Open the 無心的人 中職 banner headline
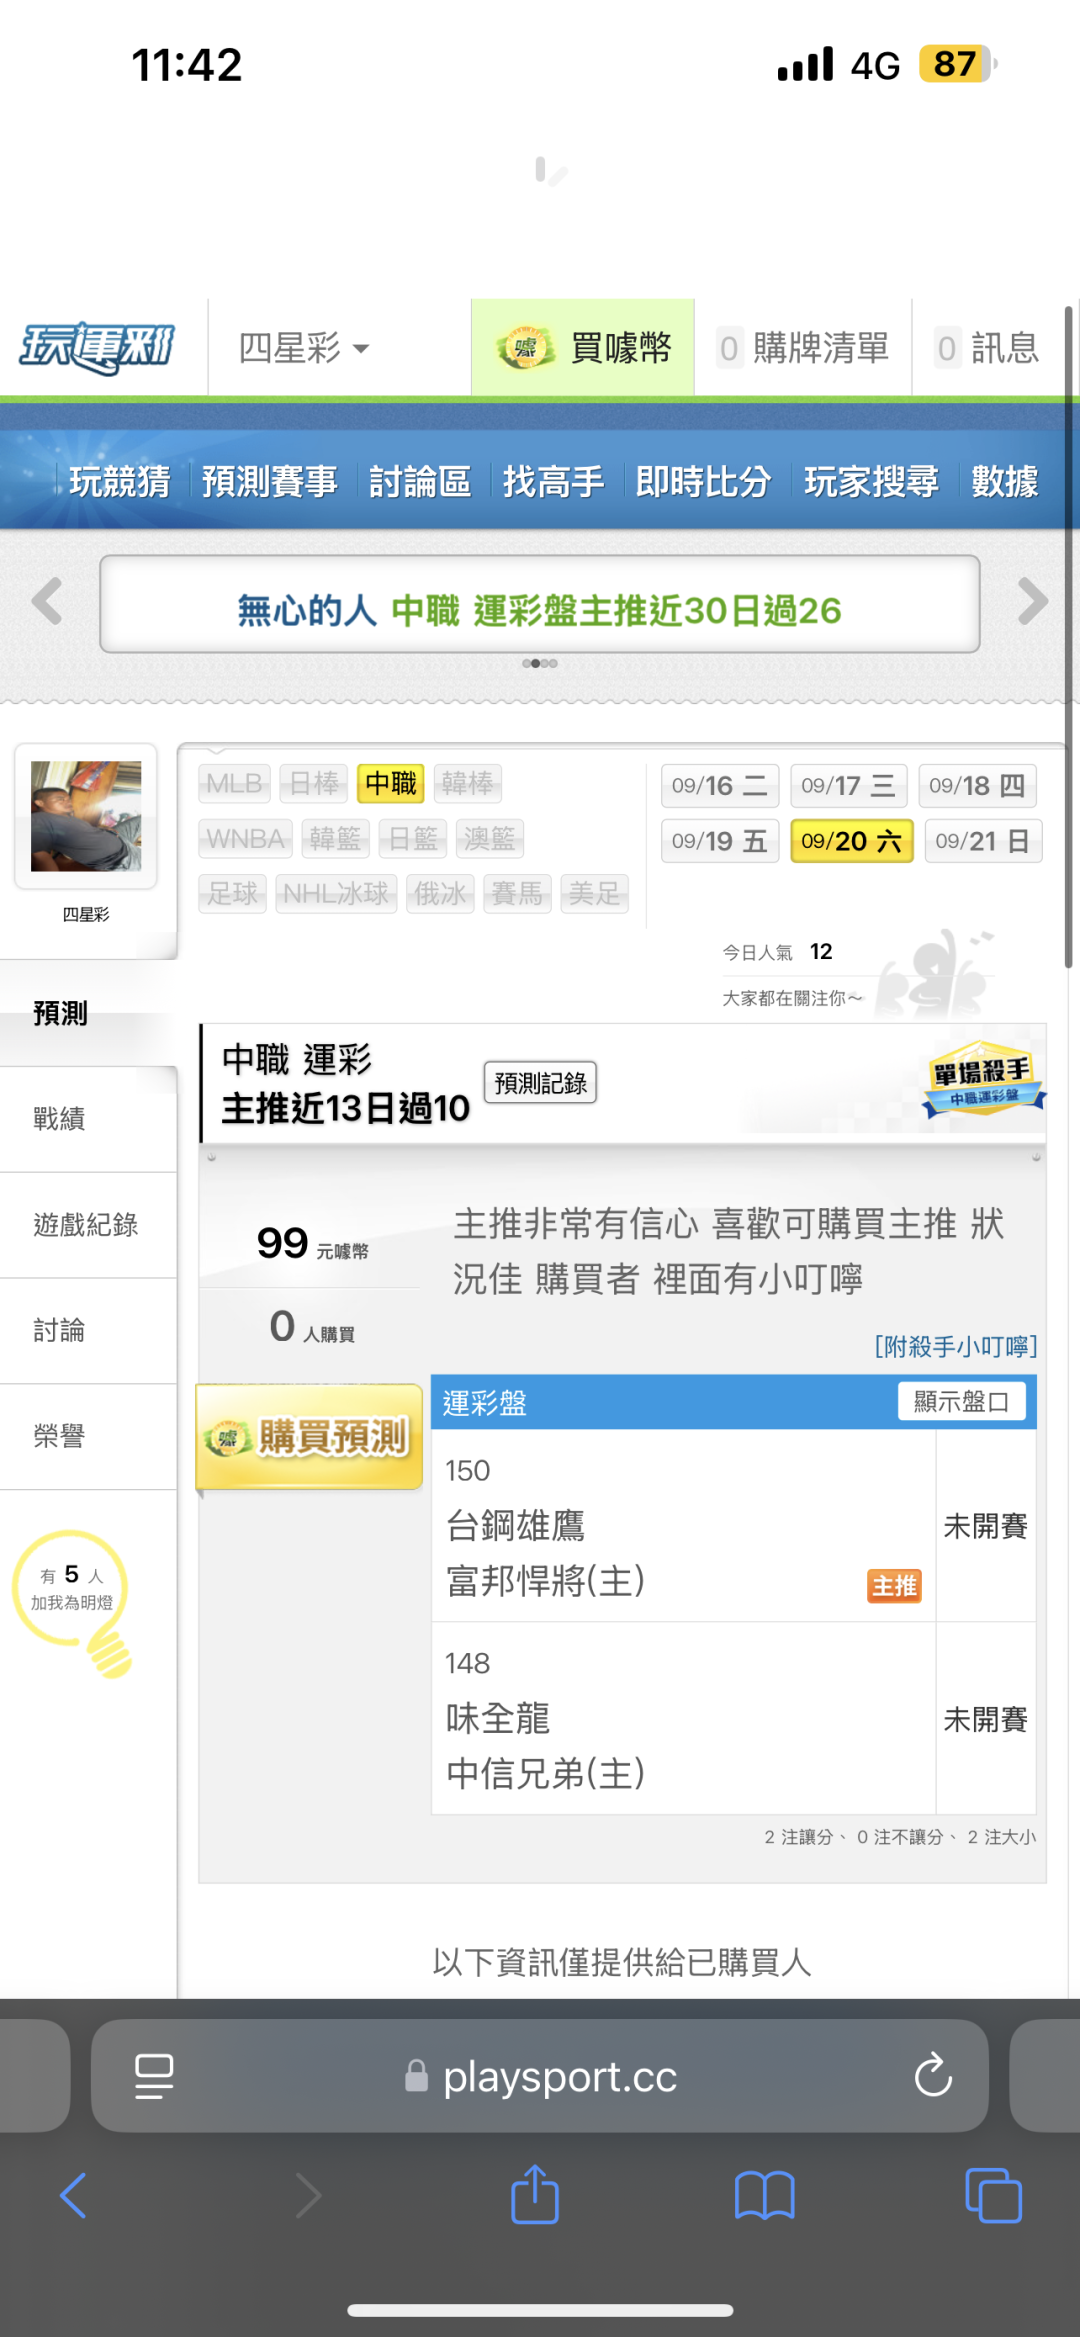Viewport: 1080px width, 2337px height. [540, 610]
